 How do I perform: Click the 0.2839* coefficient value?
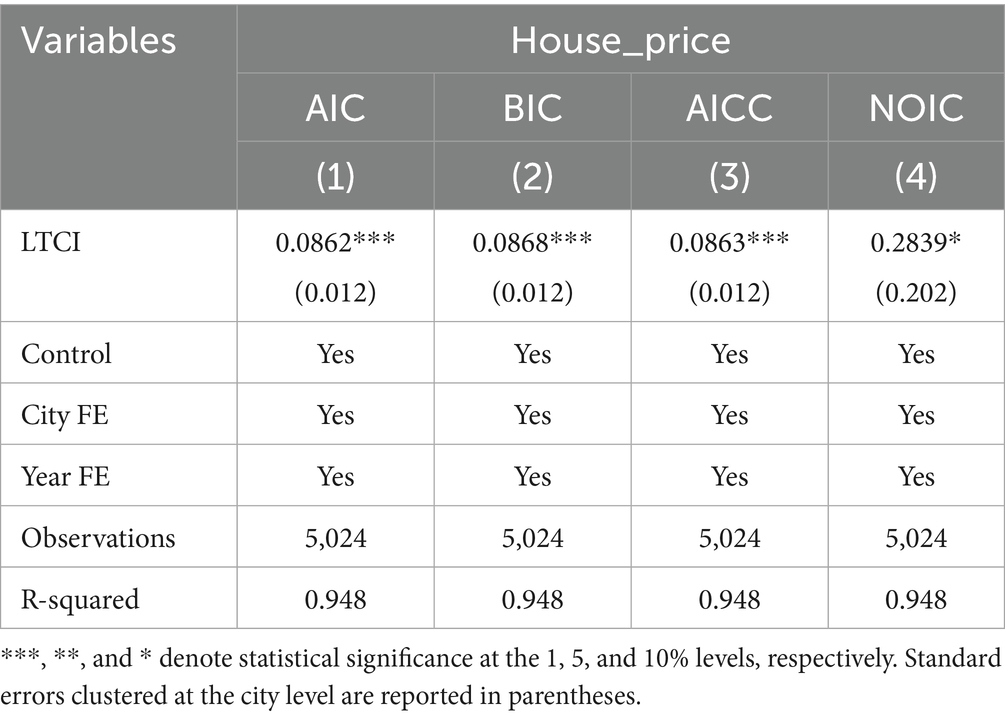[x=916, y=241]
